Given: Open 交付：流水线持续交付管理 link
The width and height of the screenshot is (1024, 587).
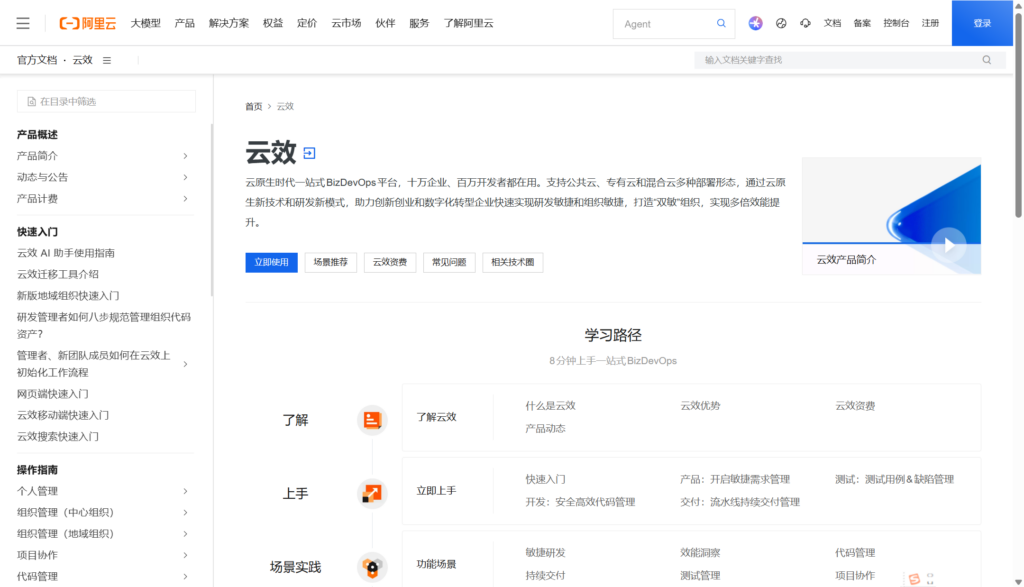Looking at the screenshot, I should pyautogui.click(x=740, y=502).
